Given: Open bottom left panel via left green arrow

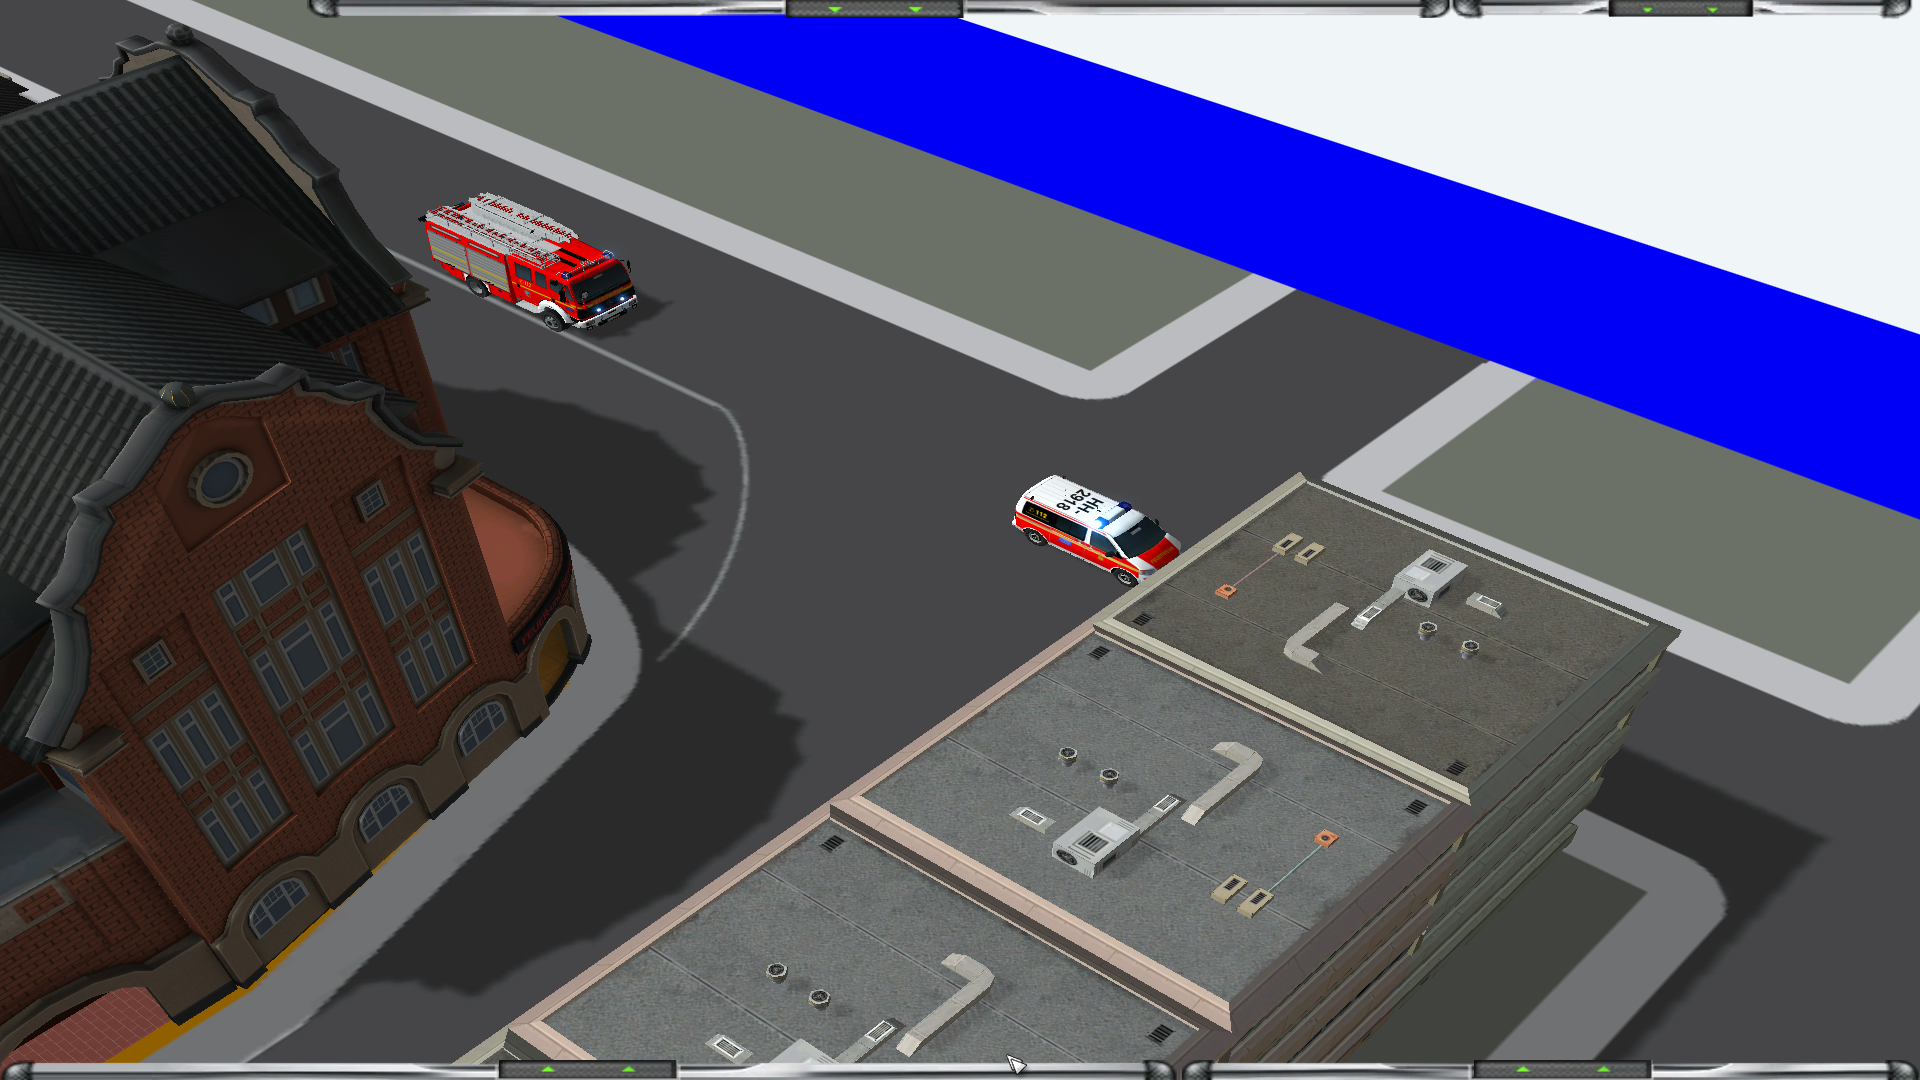Looking at the screenshot, I should coord(548,1070).
